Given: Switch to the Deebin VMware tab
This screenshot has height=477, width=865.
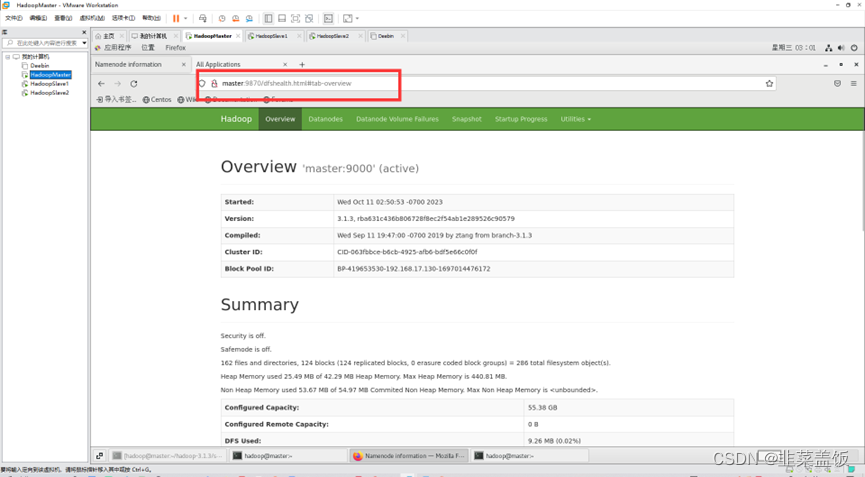Looking at the screenshot, I should tap(386, 36).
